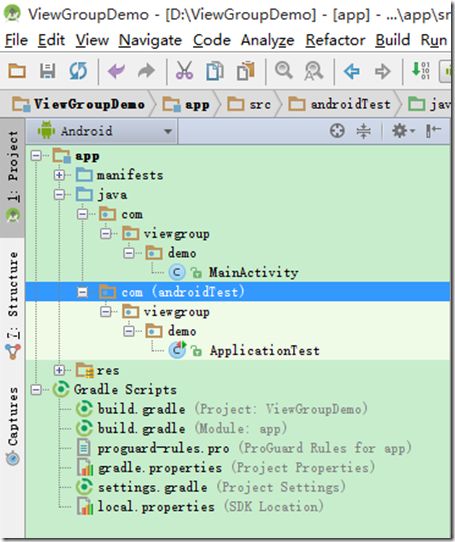The image size is (455, 542).
Task: Click the Replace magnifier icon
Action: (x=313, y=71)
